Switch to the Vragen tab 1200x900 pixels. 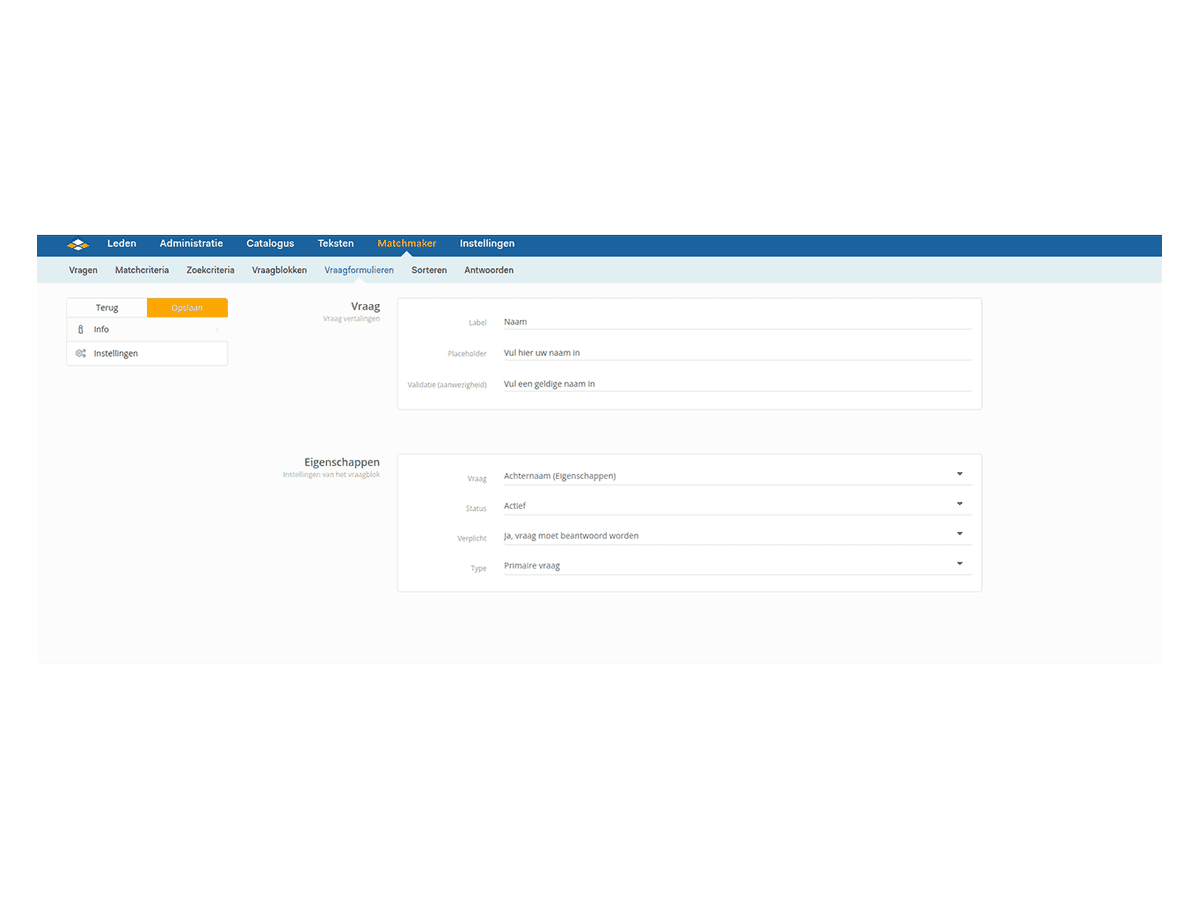[83, 270]
